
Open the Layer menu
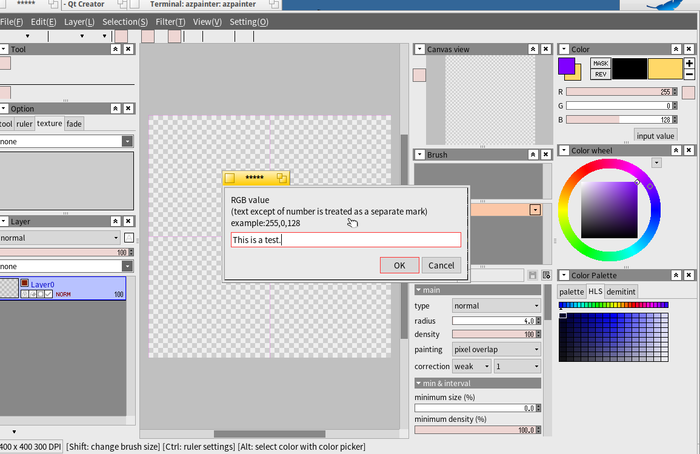tap(79, 22)
